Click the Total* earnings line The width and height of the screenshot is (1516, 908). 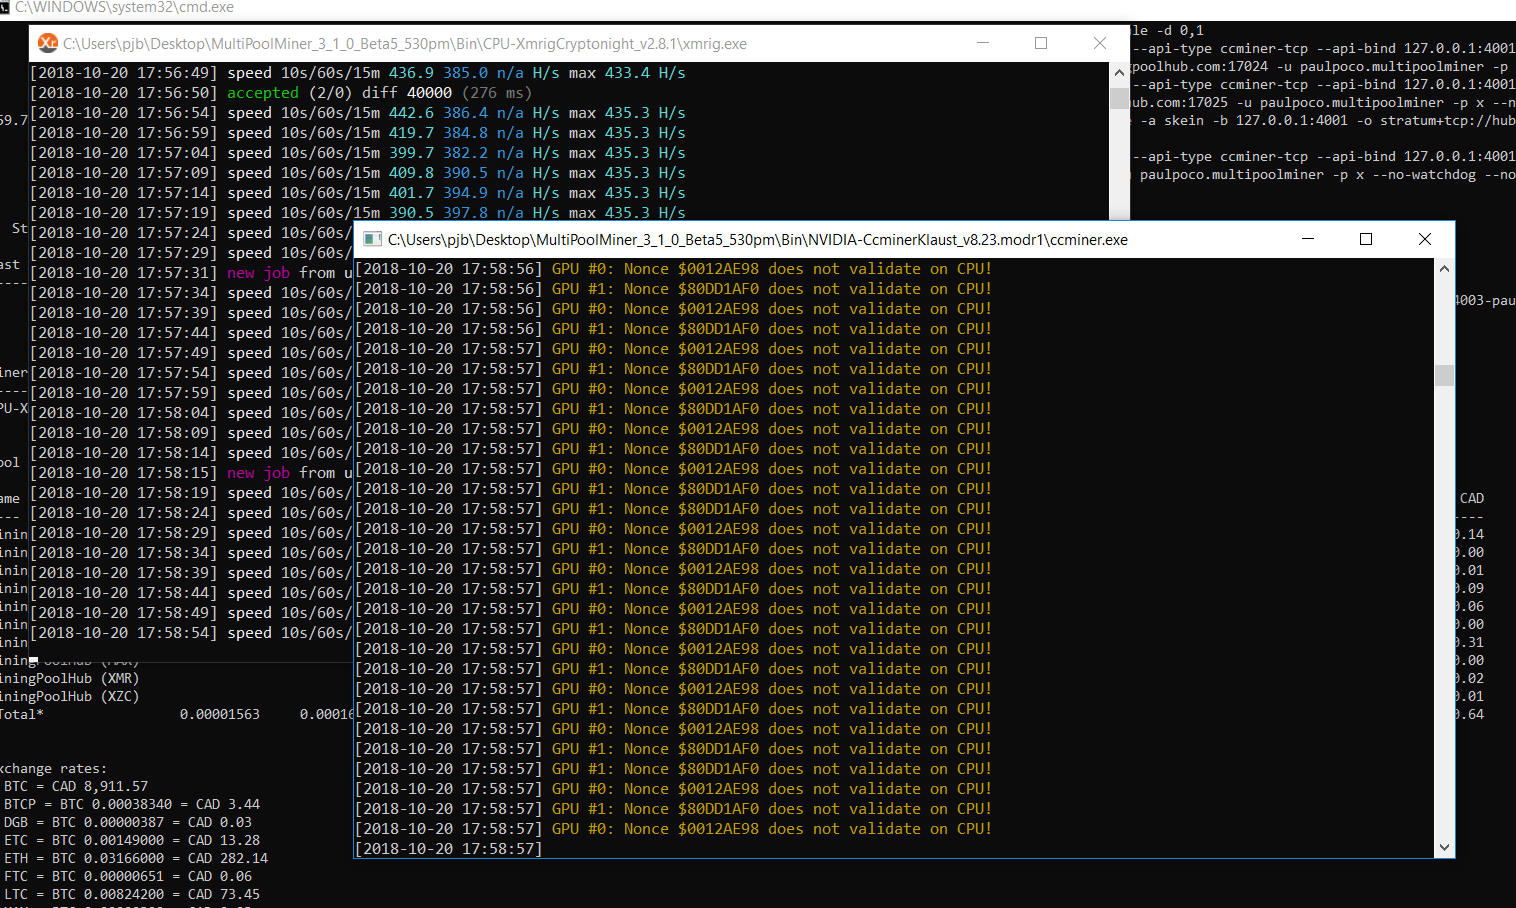[x=120, y=713]
